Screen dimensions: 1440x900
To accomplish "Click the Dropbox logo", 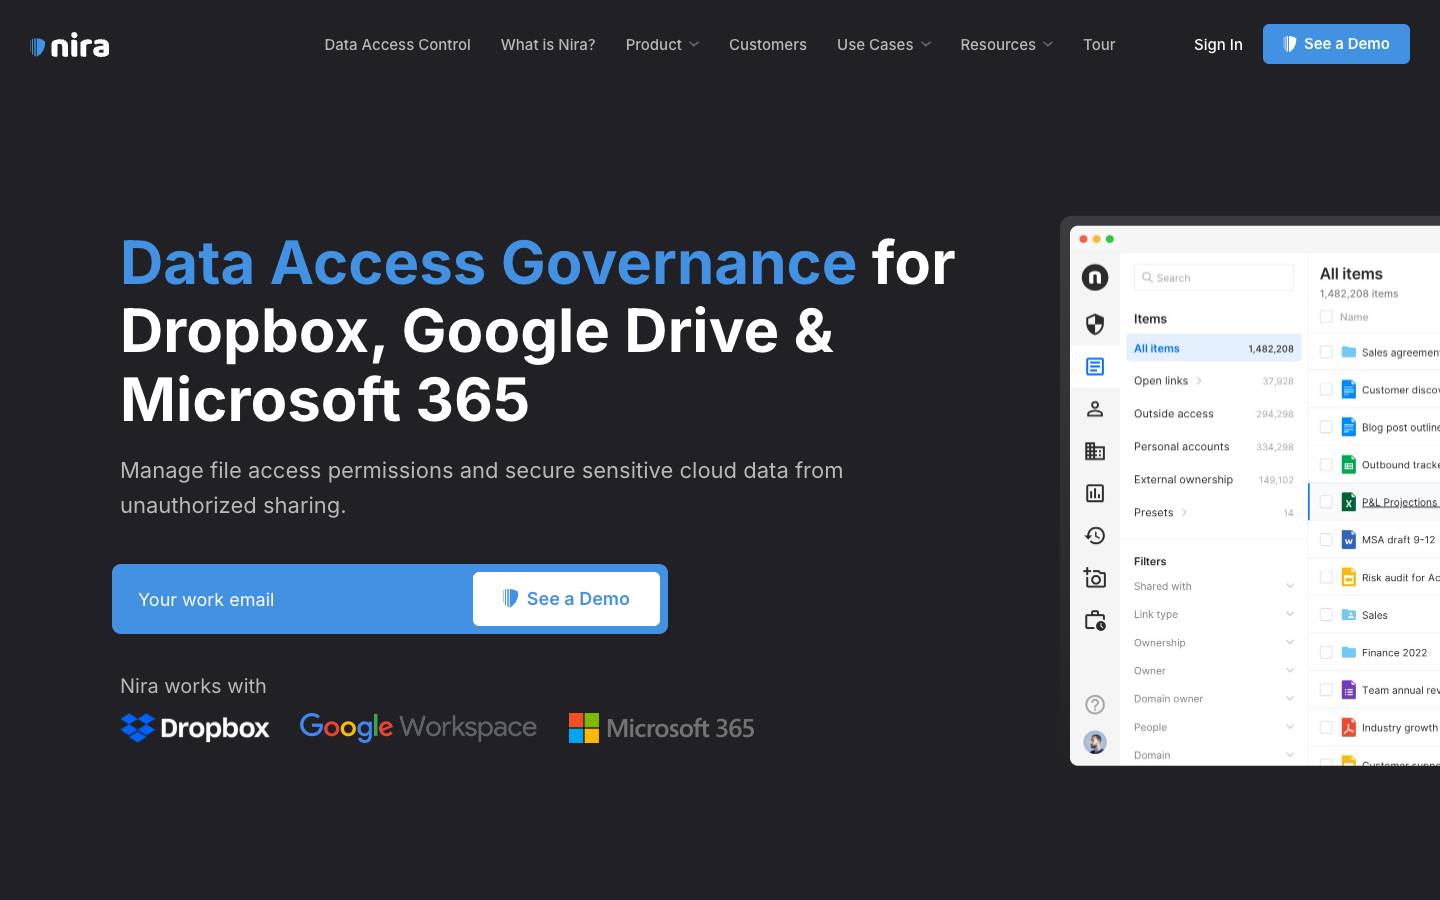I will click(x=195, y=728).
